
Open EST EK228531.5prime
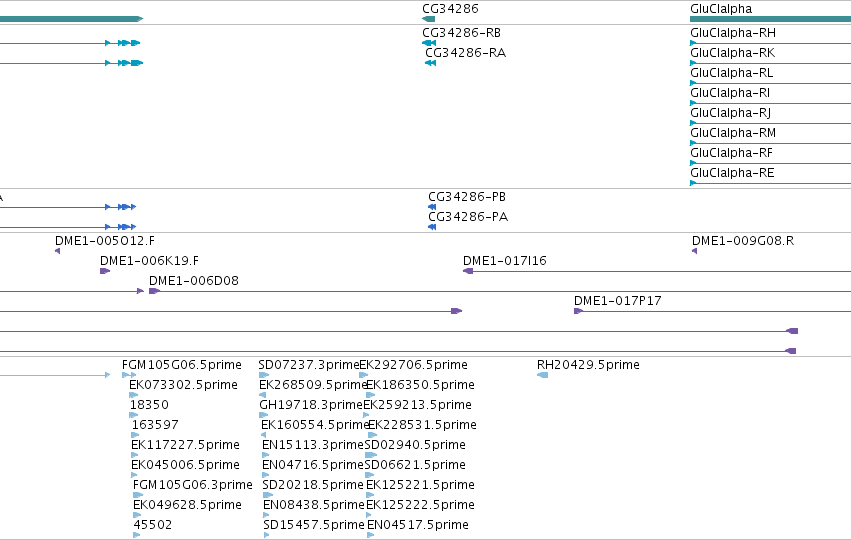422,425
